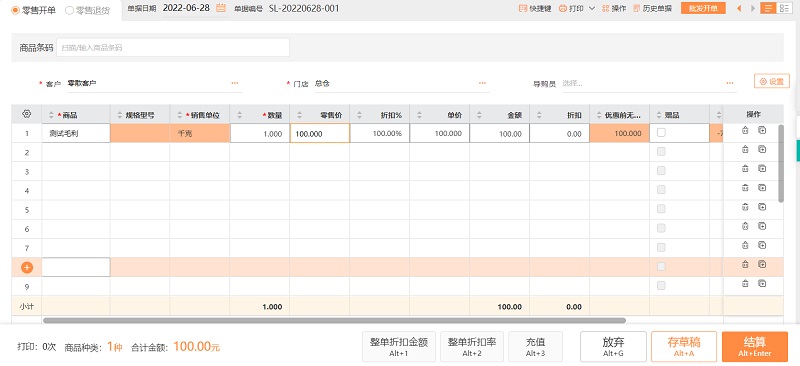The height and width of the screenshot is (366, 800).
Task: Delete row 1 using trash icon
Action: click(x=745, y=130)
